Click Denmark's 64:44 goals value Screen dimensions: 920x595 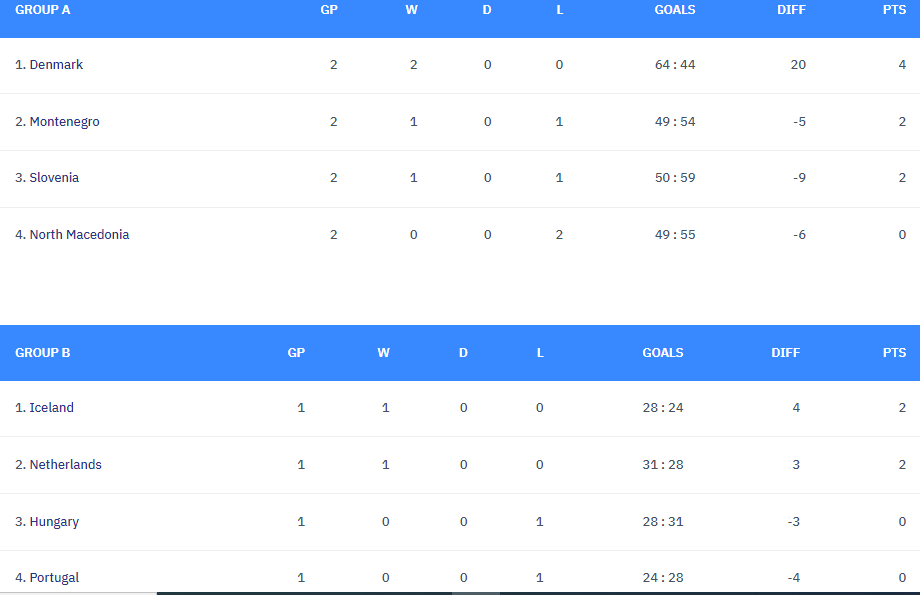675,65
